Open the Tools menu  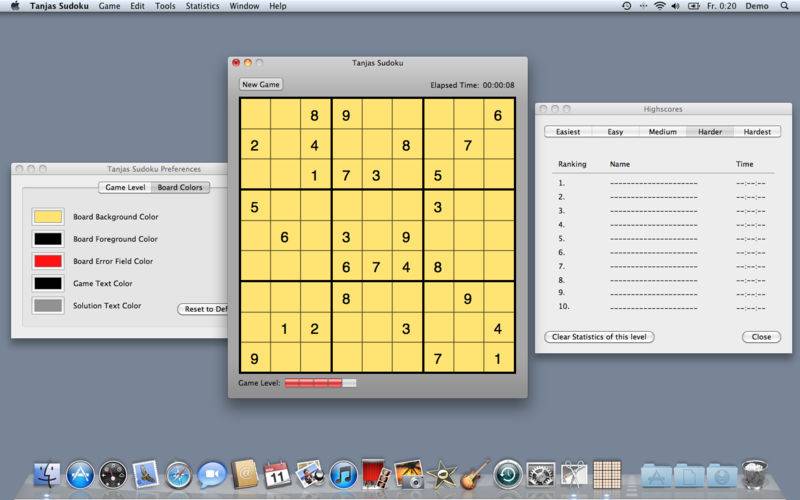165,6
